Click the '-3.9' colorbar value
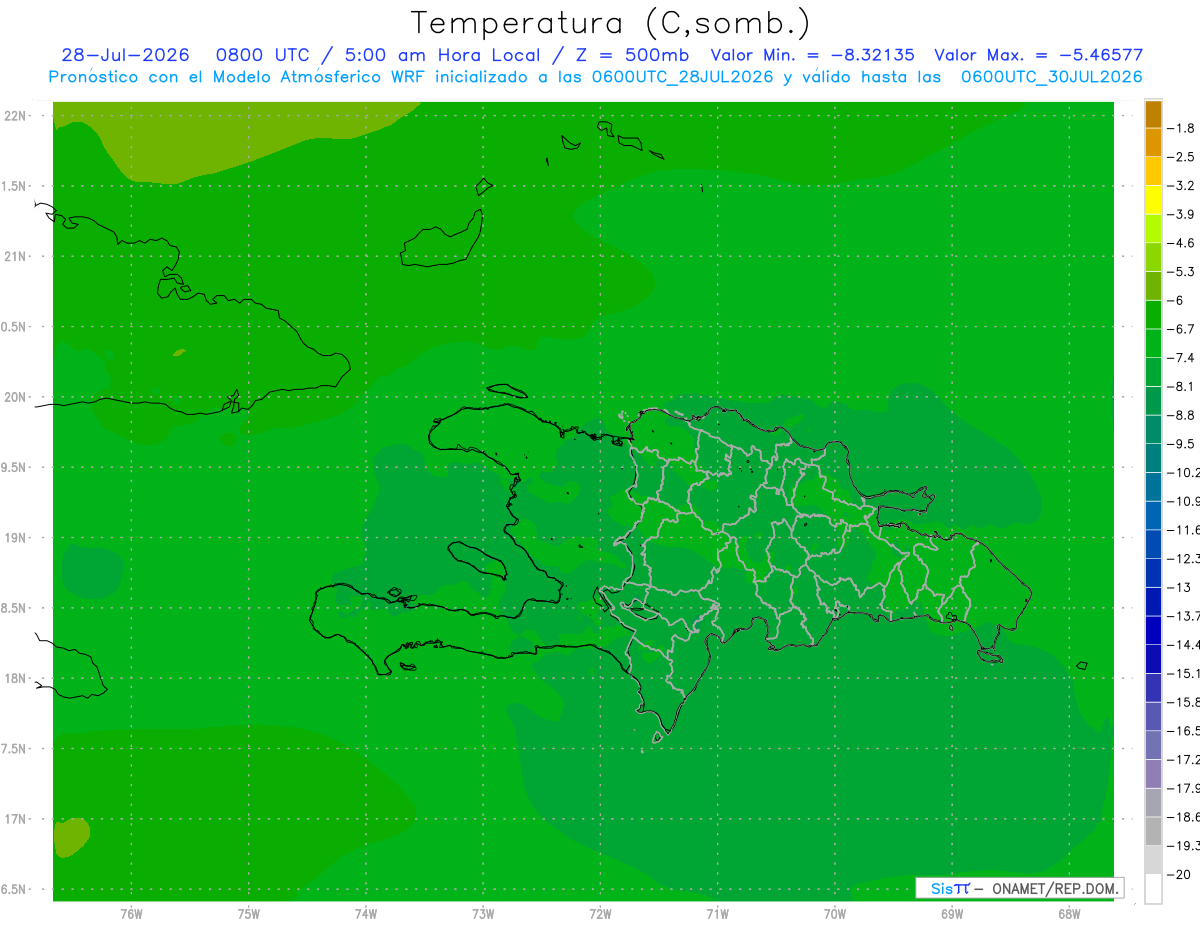 [1183, 214]
